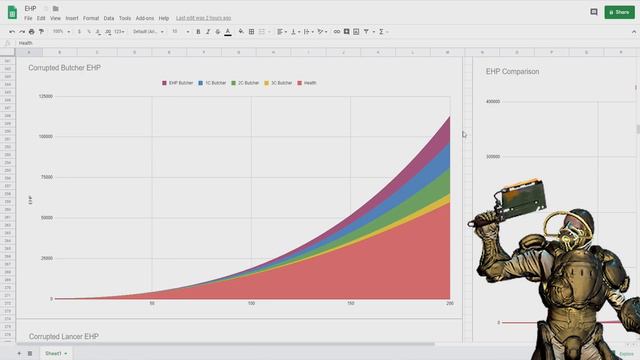Click the 2C Butcher legend entry
Viewport: 640px width, 360px height.
pos(245,83)
